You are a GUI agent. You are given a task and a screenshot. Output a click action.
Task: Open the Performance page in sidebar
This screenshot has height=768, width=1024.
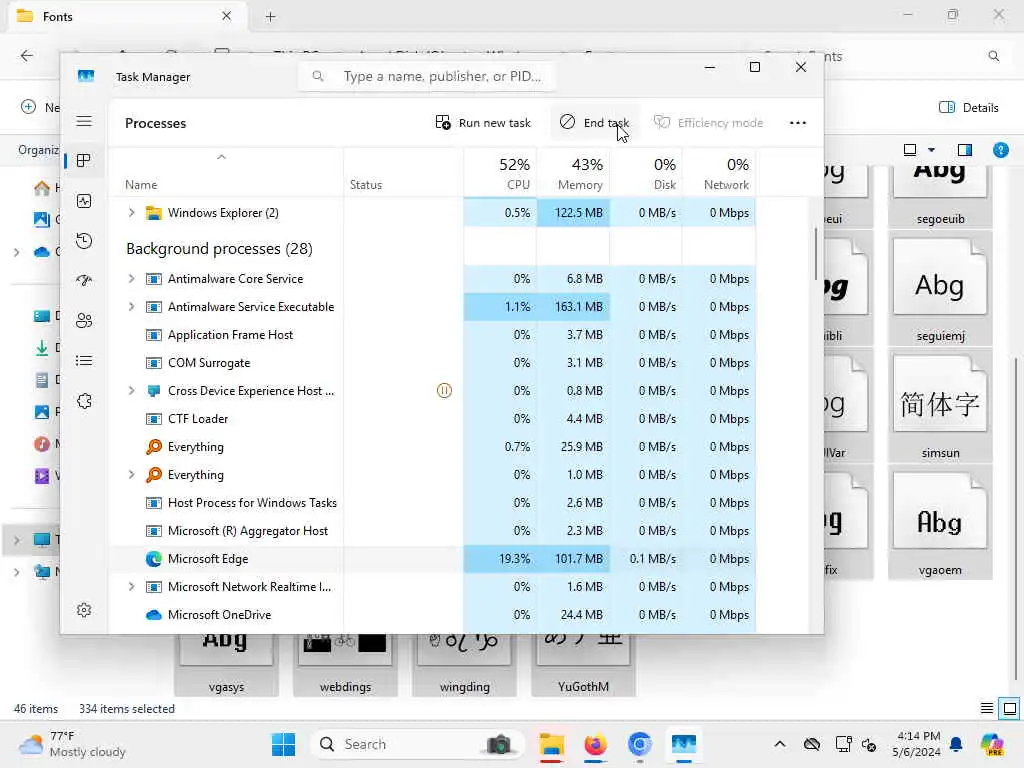click(84, 201)
